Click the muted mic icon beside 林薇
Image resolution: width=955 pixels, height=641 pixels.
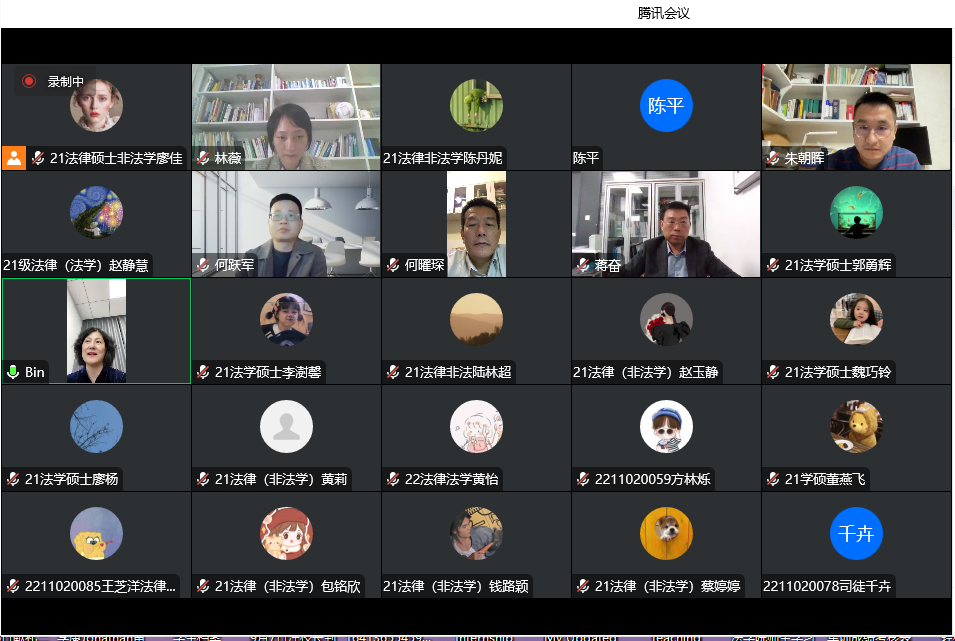click(203, 158)
